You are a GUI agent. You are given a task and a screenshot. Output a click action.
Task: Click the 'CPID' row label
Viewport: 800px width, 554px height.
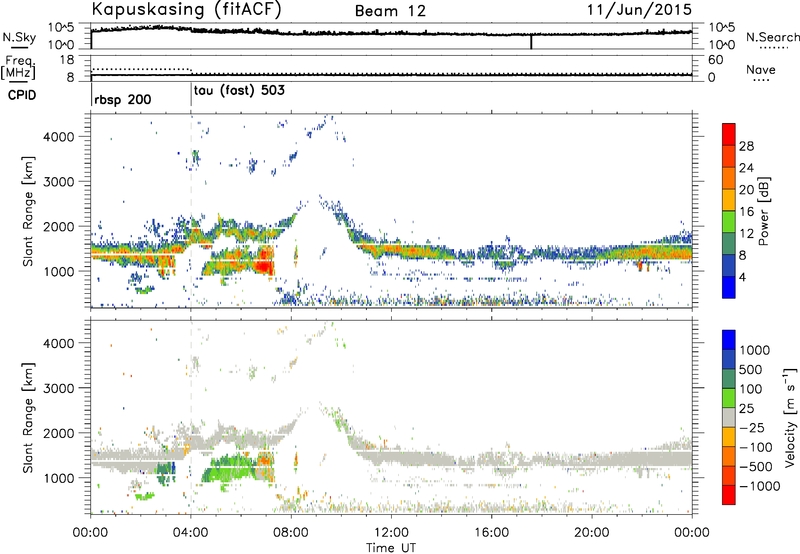[22, 95]
